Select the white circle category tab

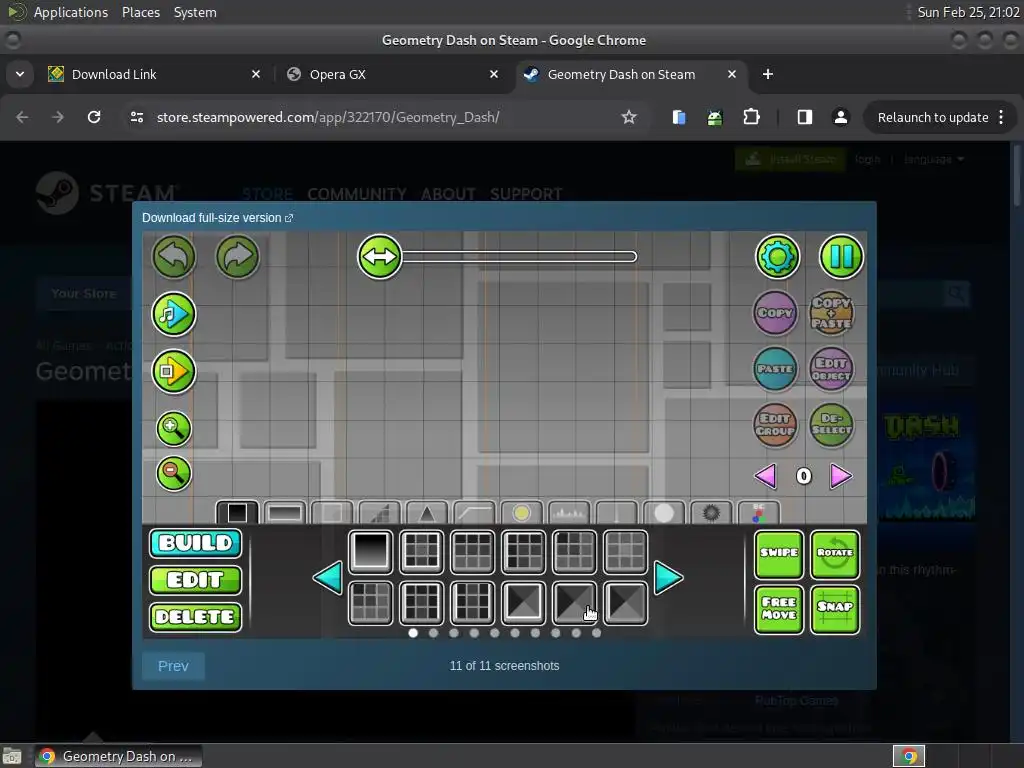664,513
